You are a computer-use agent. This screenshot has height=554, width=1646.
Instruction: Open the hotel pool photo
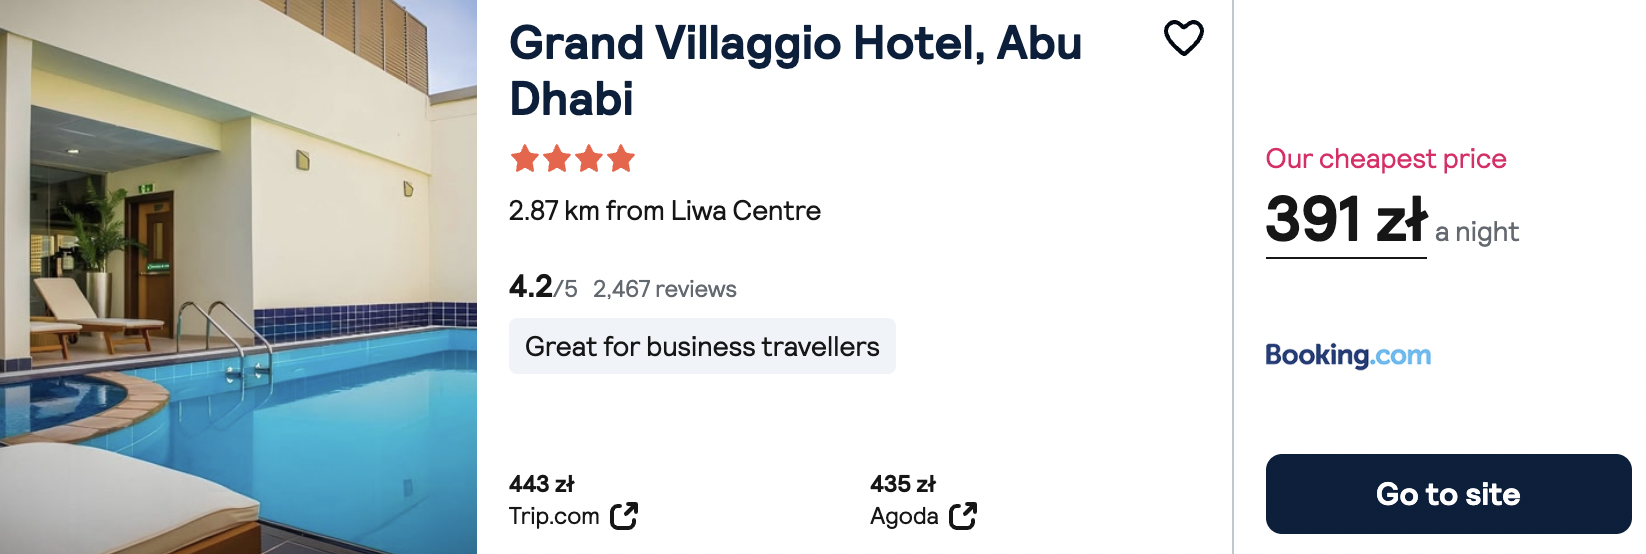(x=238, y=277)
